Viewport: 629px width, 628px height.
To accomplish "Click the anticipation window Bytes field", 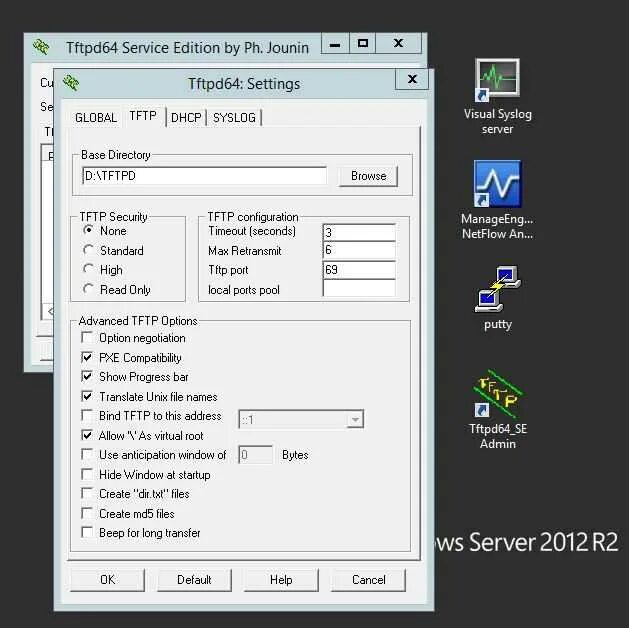I will point(256,455).
